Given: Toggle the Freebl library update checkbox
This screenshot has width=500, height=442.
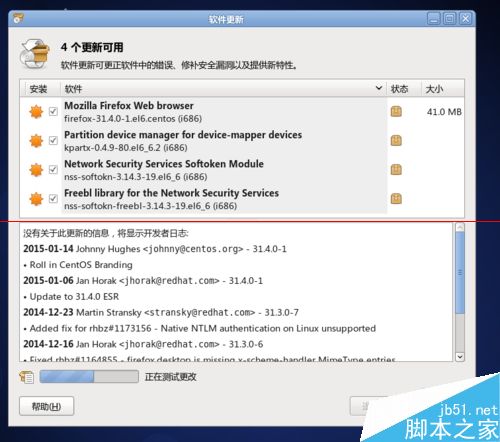Looking at the screenshot, I should [x=53, y=199].
